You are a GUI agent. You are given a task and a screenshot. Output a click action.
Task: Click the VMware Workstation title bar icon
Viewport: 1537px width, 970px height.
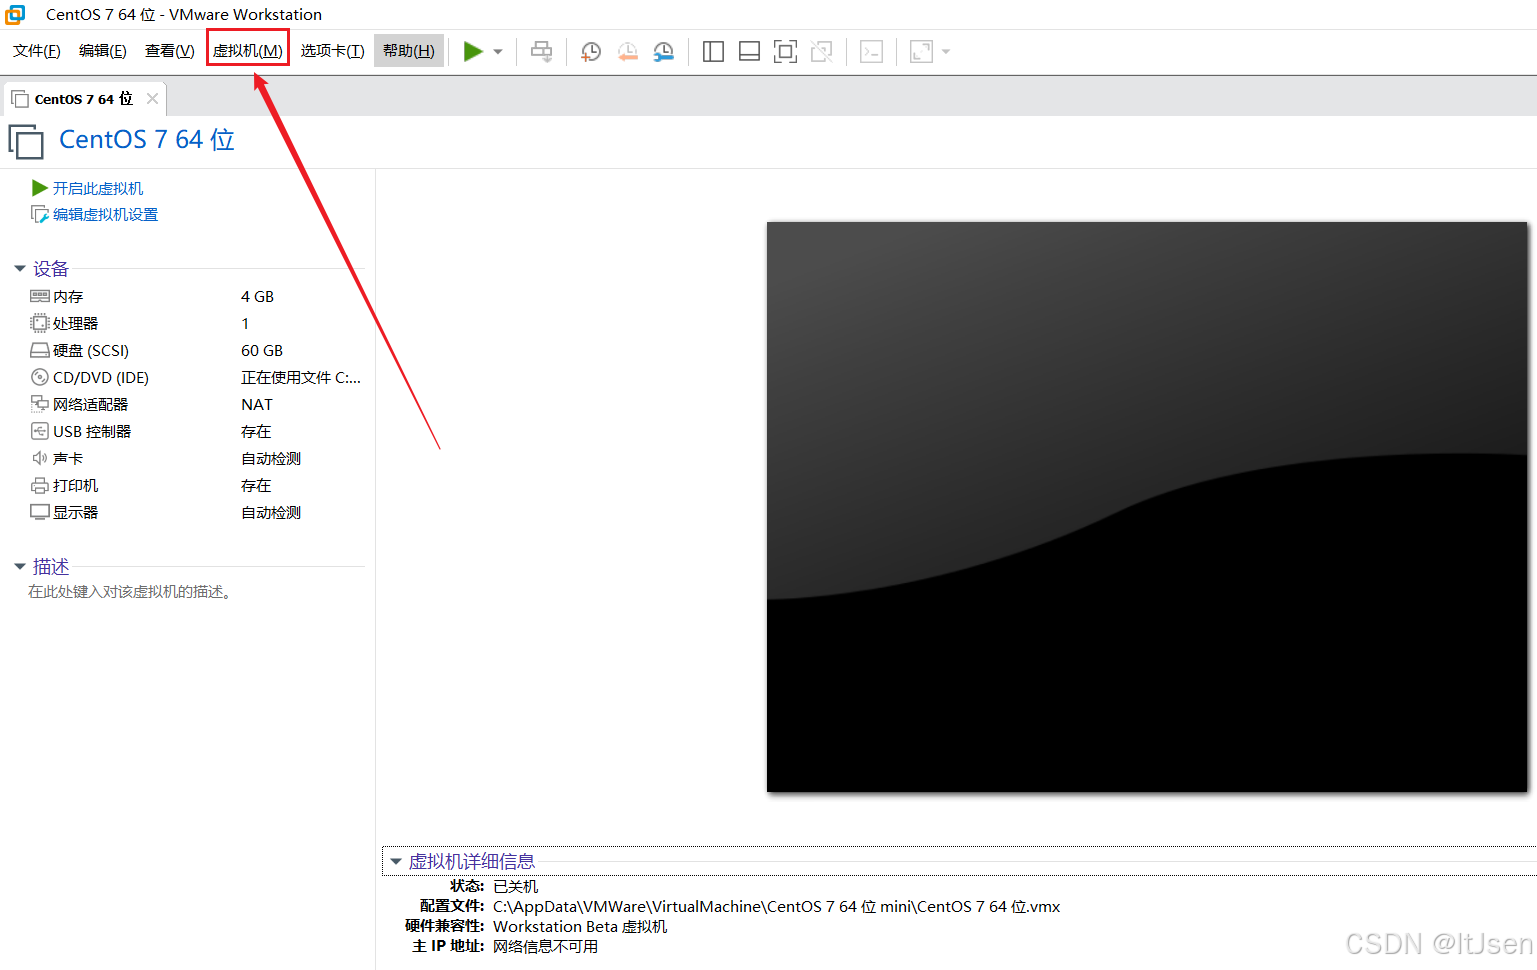(x=15, y=14)
